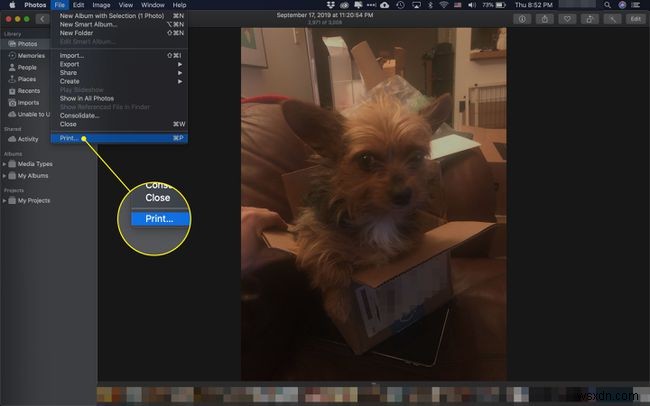Click the Edit button in the toolbar
The width and height of the screenshot is (650, 406).
point(635,19)
